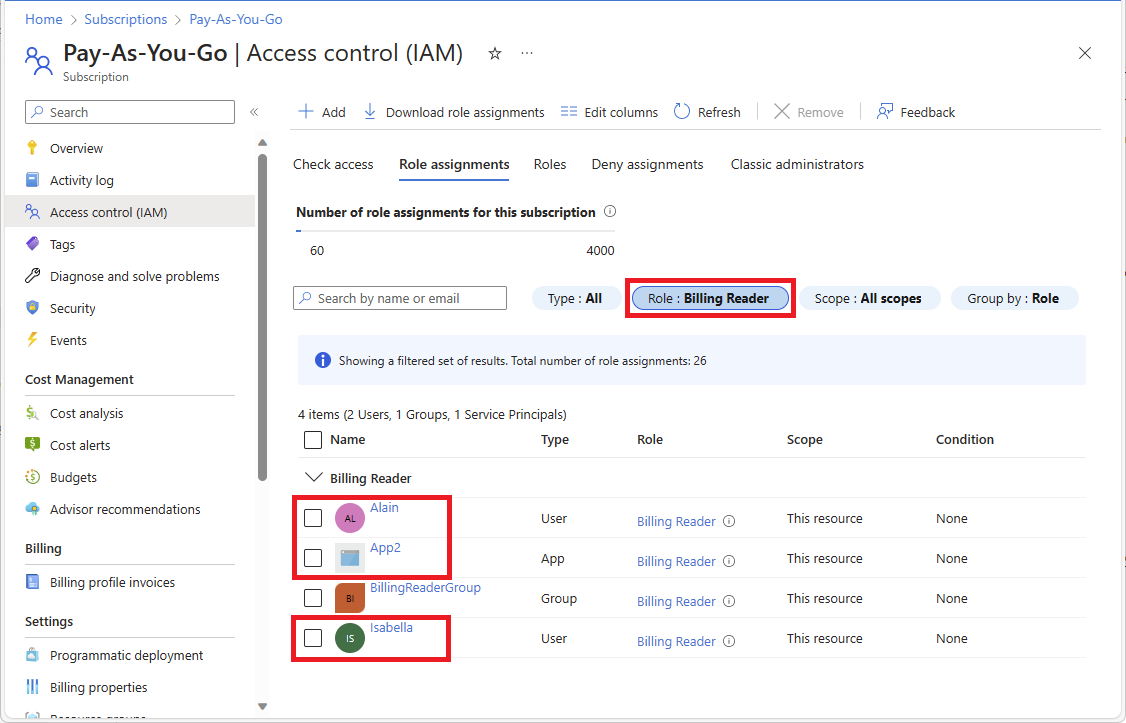The image size is (1126, 723).
Task: Click the Activity log icon
Action: point(32,179)
